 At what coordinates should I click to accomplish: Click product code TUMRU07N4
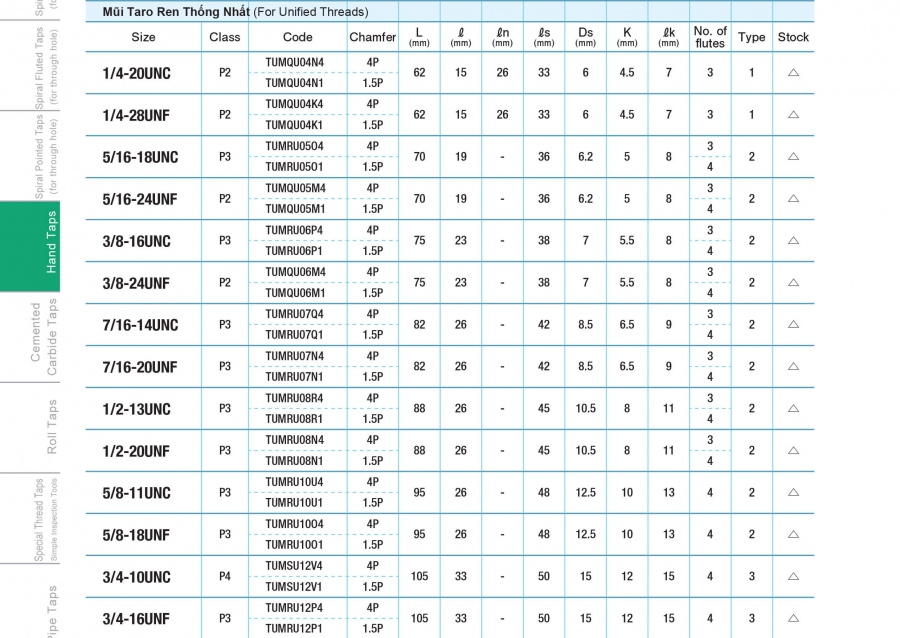coord(294,356)
